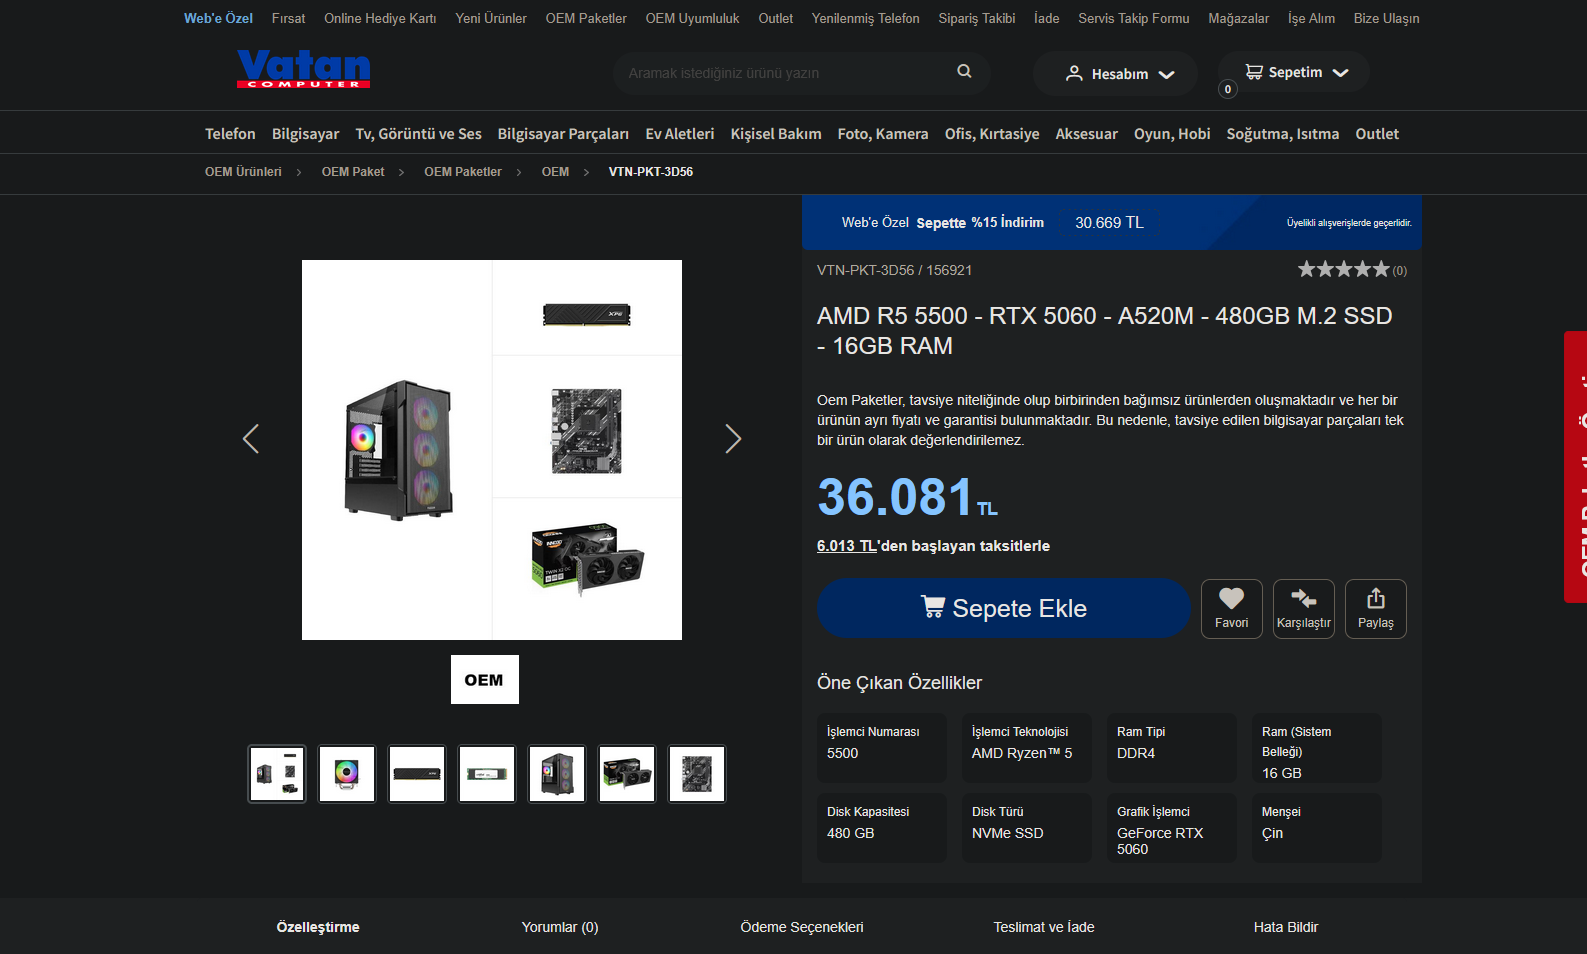Click the search magnifier icon
Image resolution: width=1587 pixels, height=954 pixels.
pyautogui.click(x=964, y=72)
